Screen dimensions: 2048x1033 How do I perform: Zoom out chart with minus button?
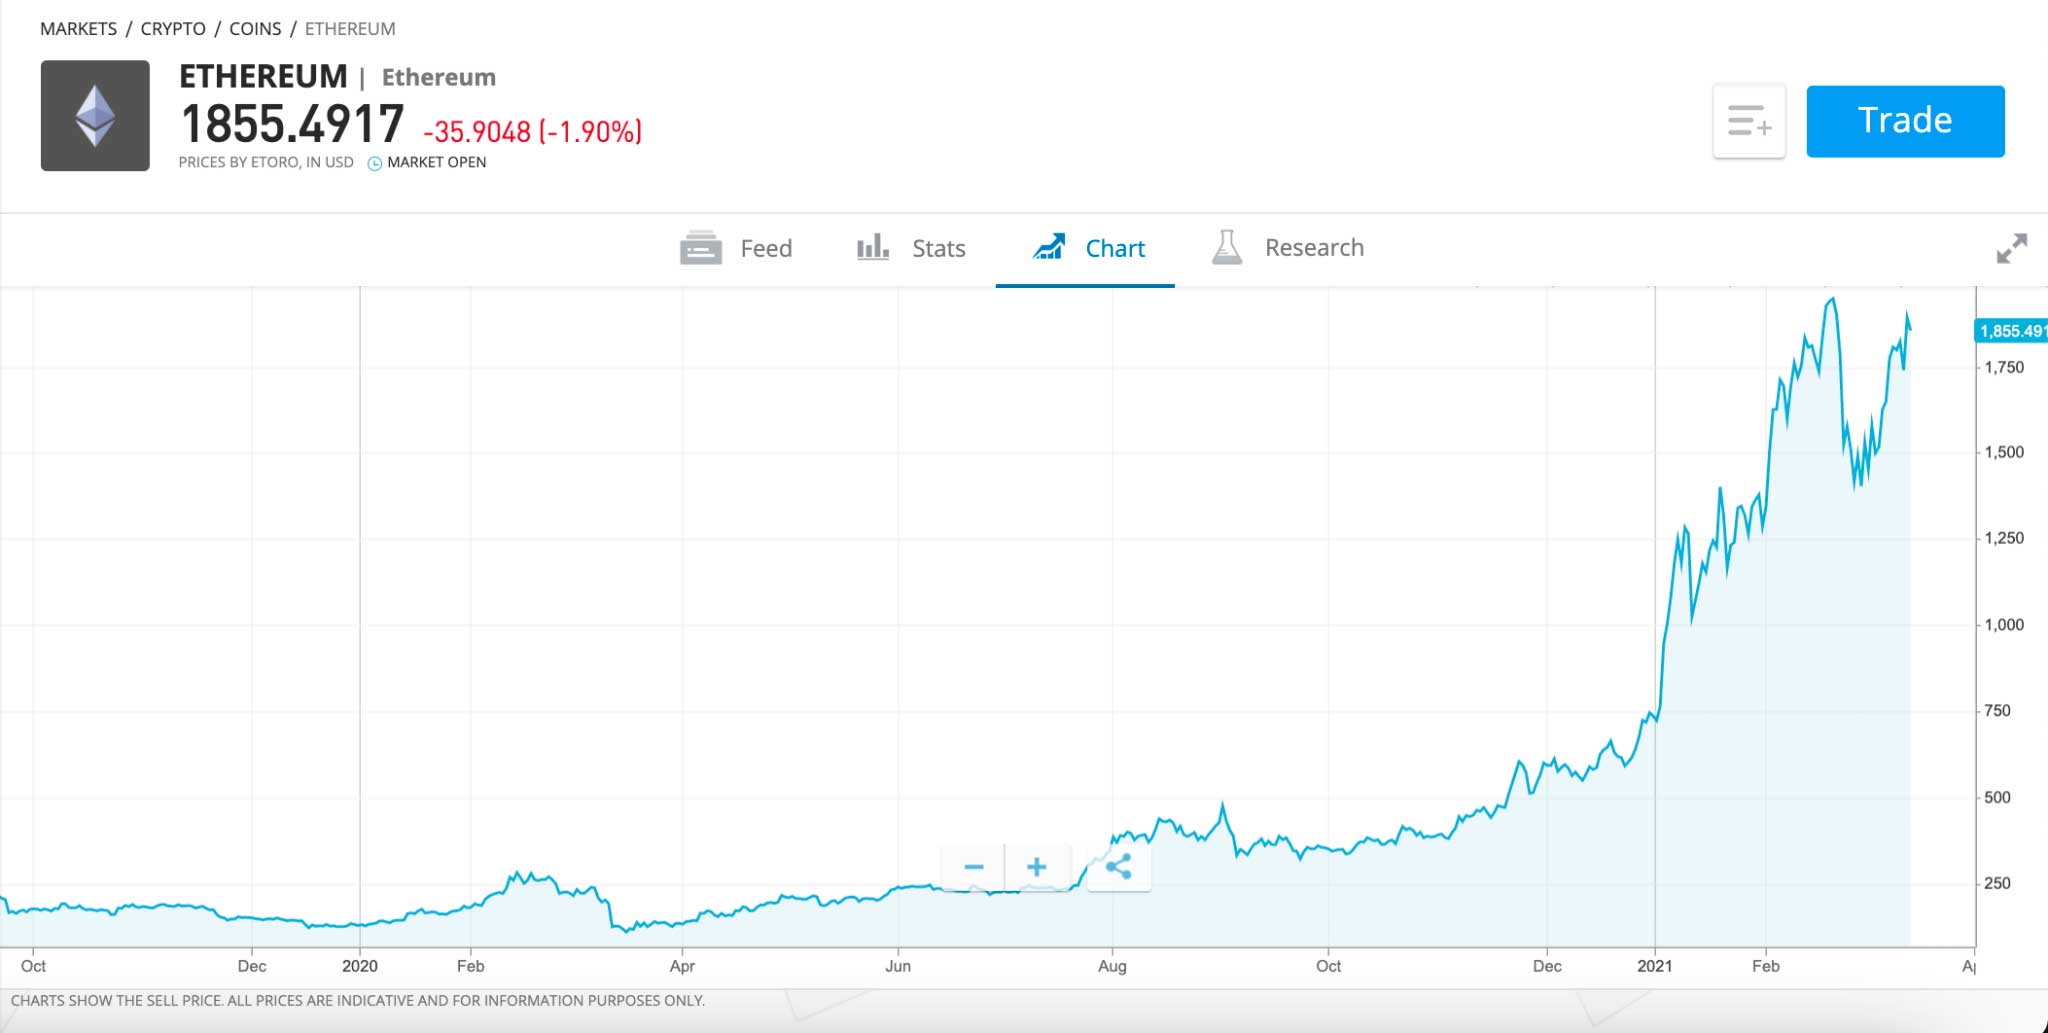click(973, 867)
